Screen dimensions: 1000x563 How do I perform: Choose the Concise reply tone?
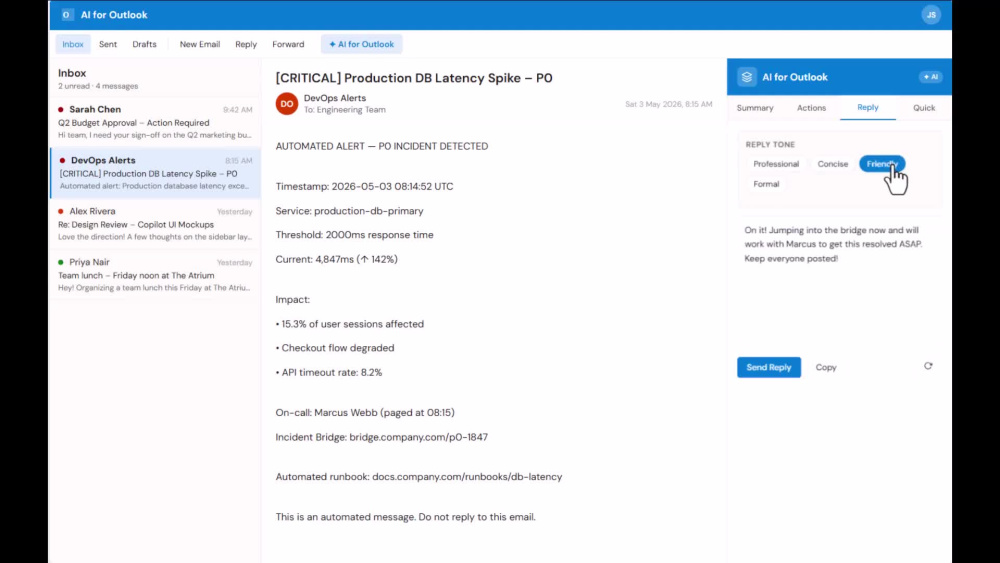coord(832,164)
